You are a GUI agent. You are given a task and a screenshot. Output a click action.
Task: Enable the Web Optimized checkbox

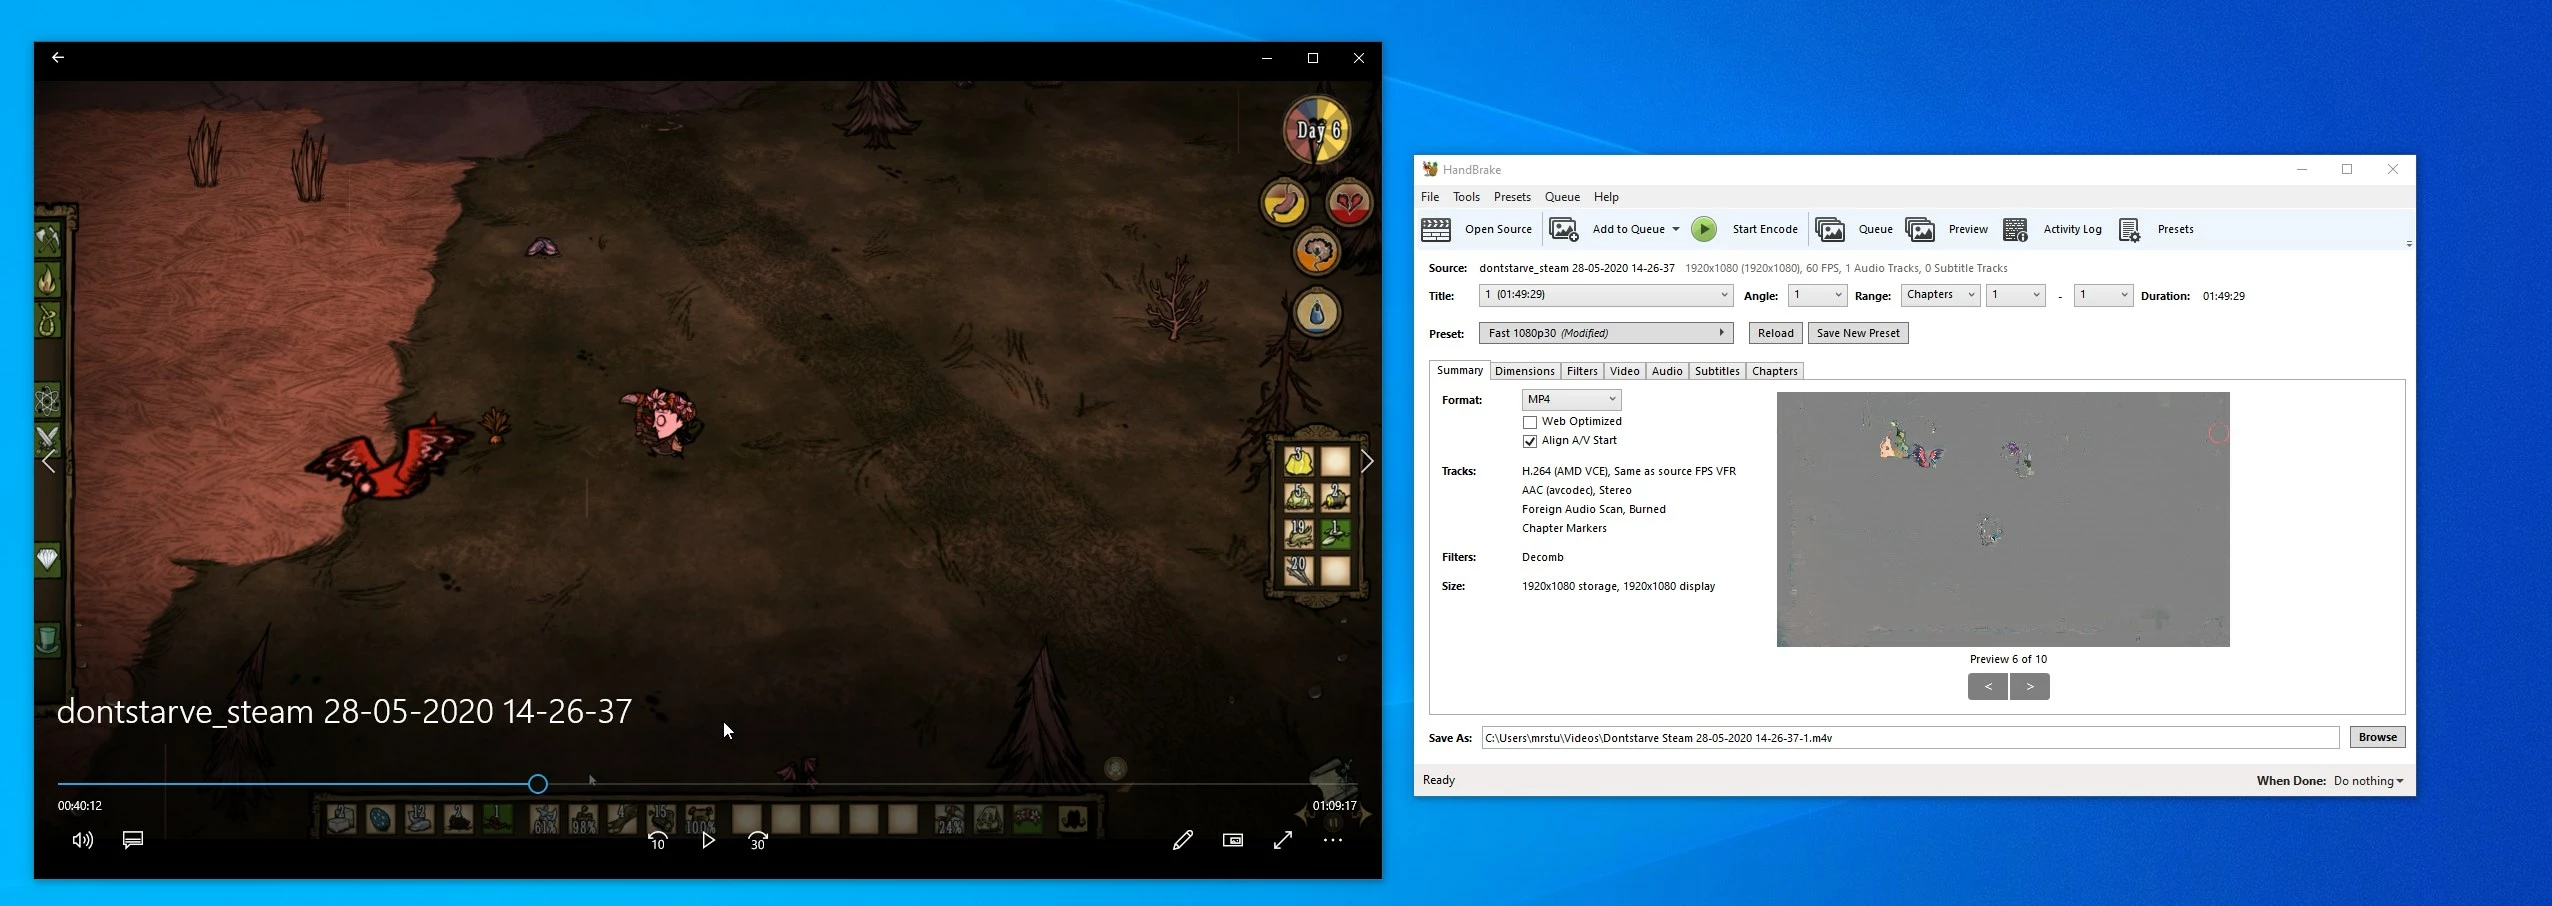1529,422
